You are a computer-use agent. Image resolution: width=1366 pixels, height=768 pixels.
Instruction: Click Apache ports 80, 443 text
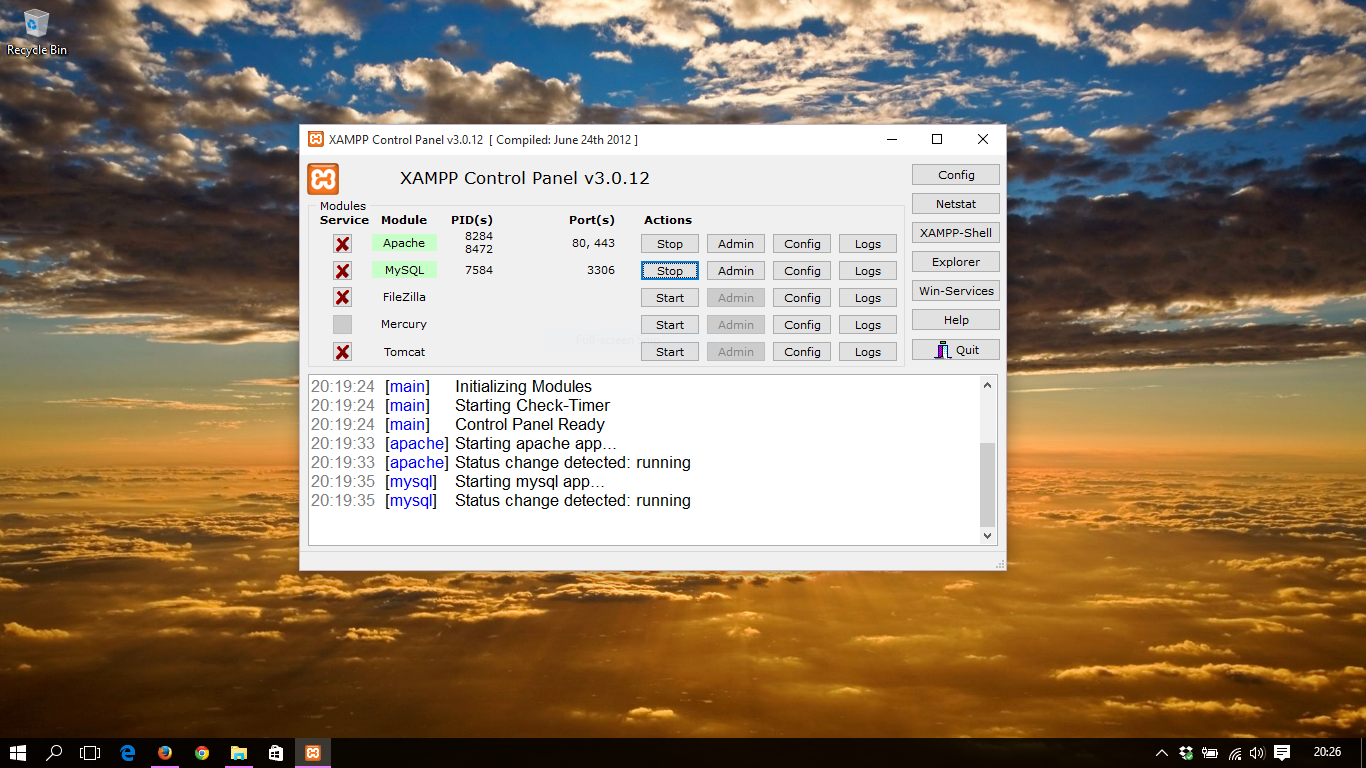point(593,243)
